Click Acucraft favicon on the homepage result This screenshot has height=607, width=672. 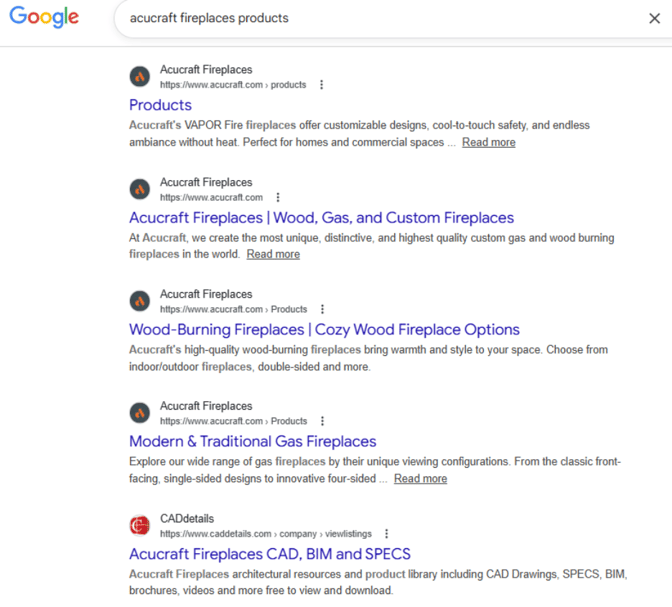pyautogui.click(x=140, y=189)
